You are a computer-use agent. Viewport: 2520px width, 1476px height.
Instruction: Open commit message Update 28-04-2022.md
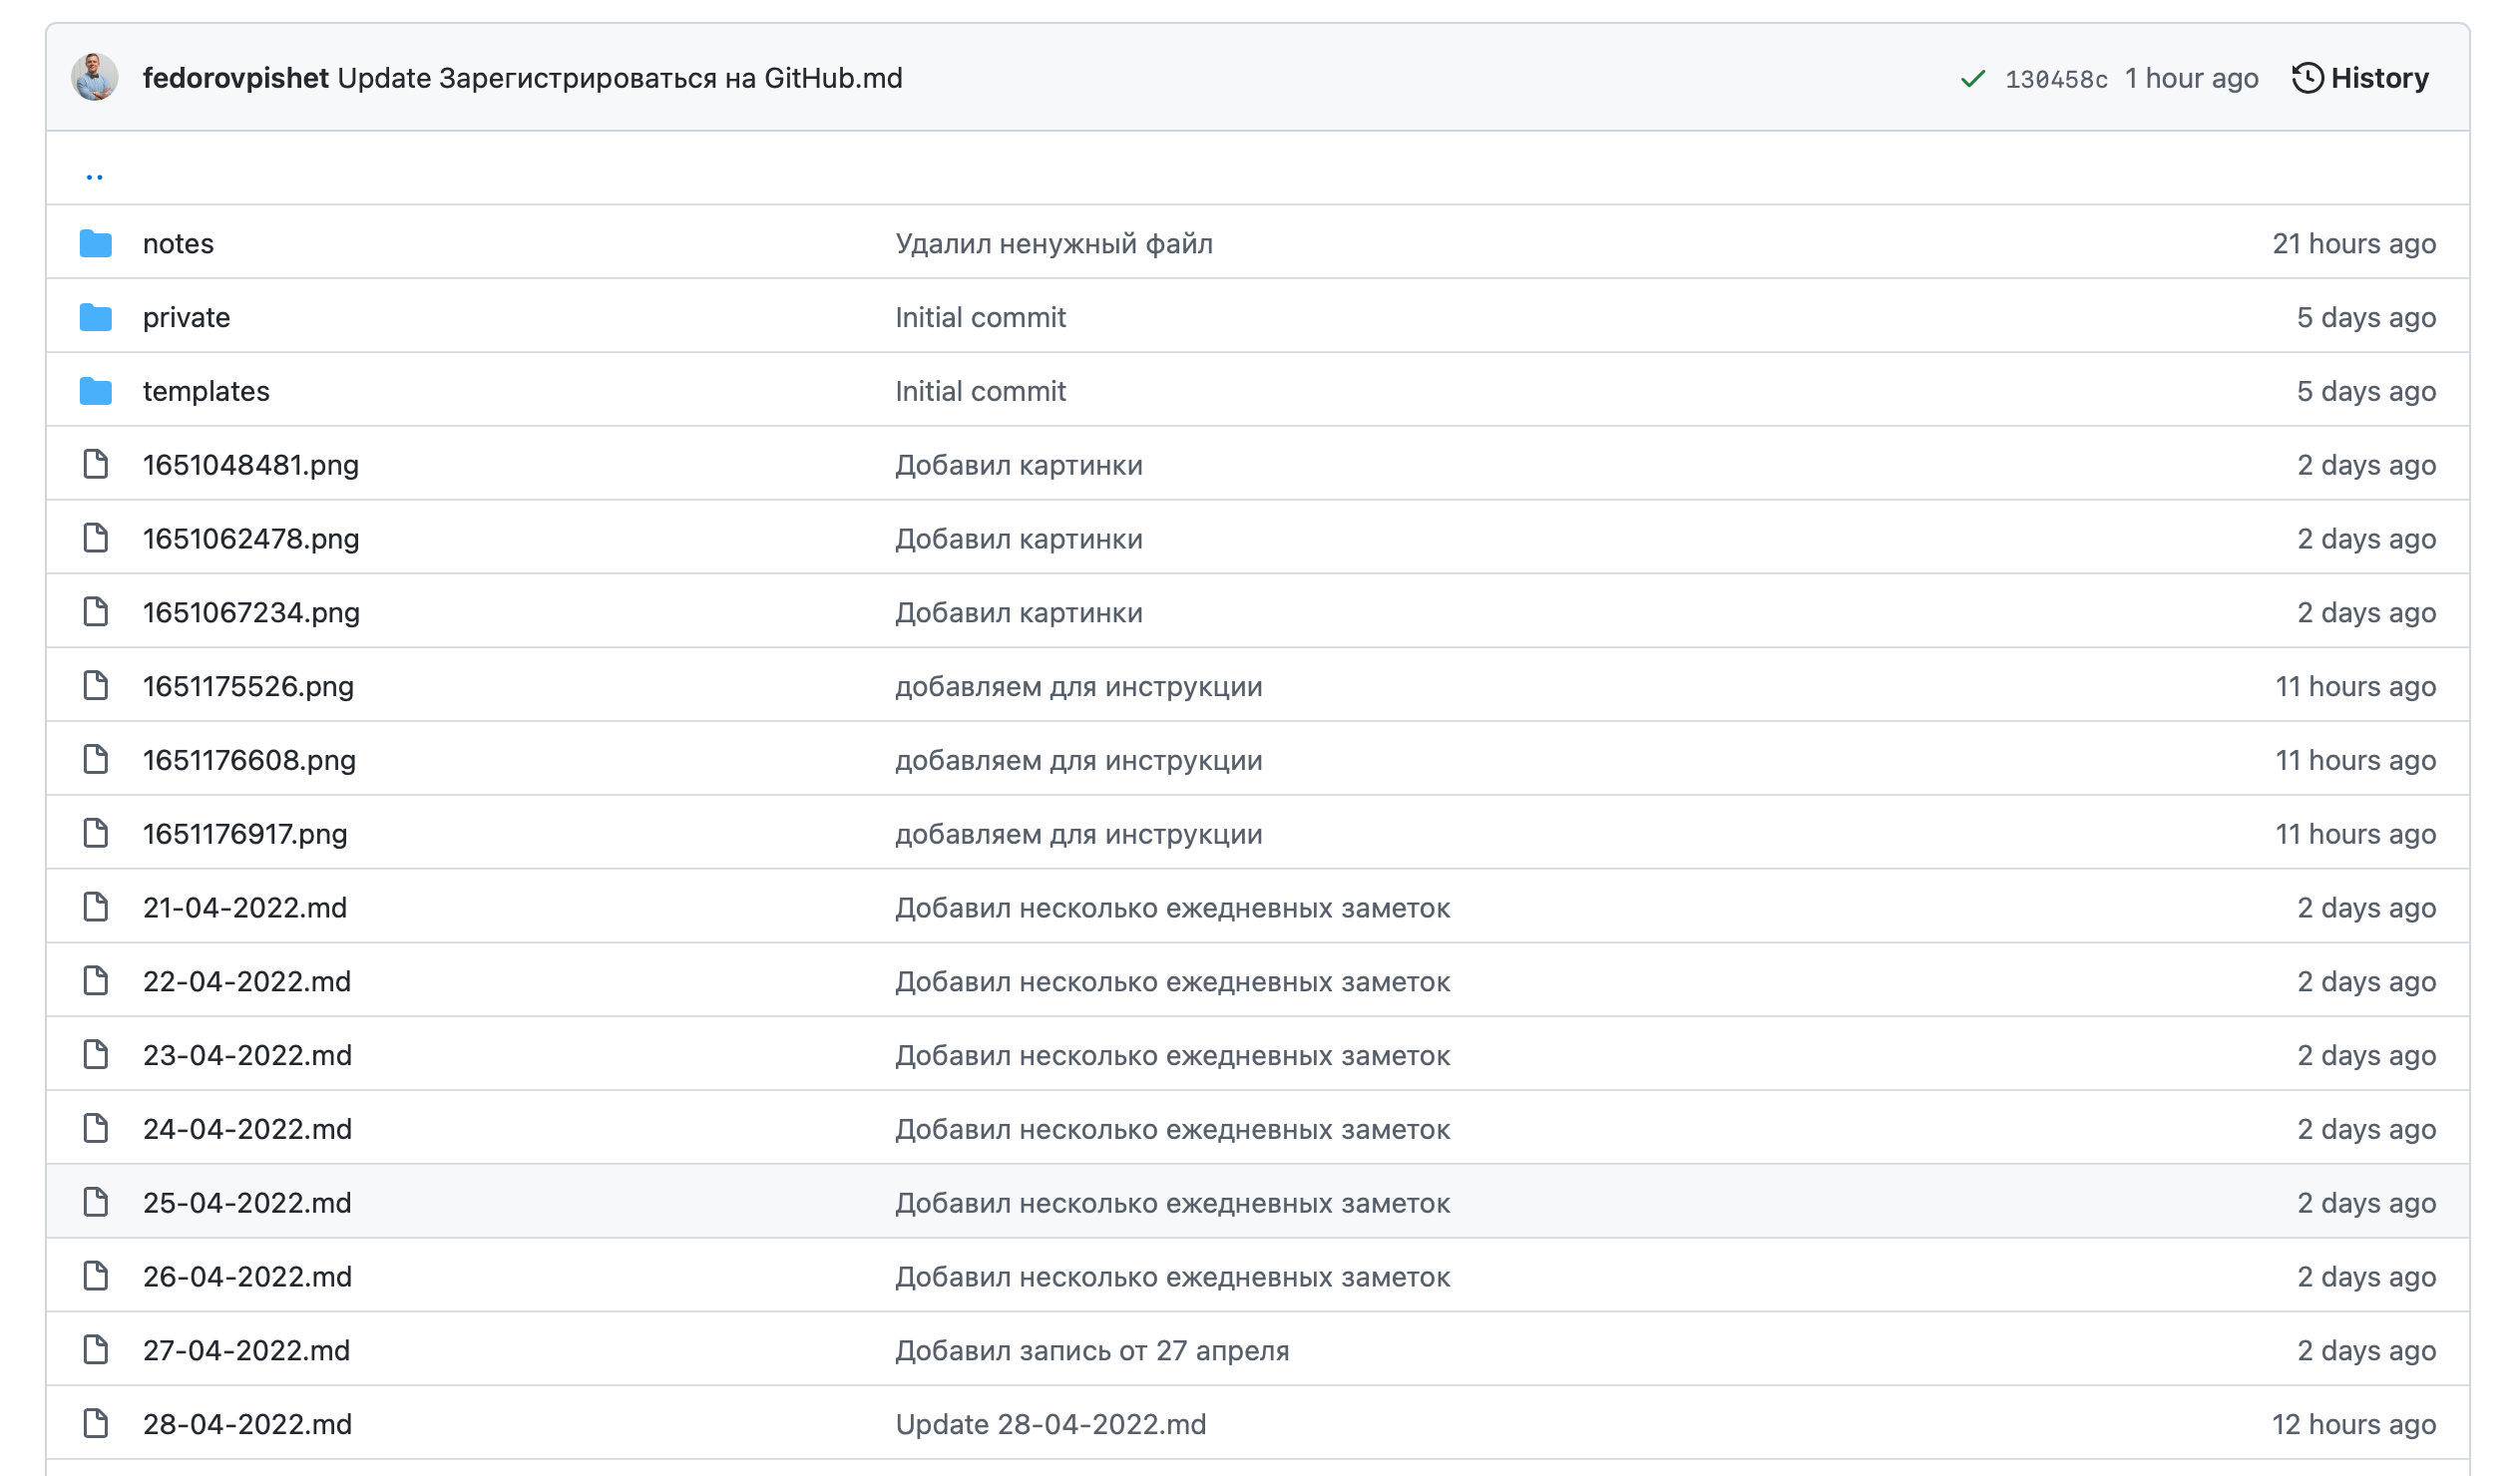pos(1050,1423)
